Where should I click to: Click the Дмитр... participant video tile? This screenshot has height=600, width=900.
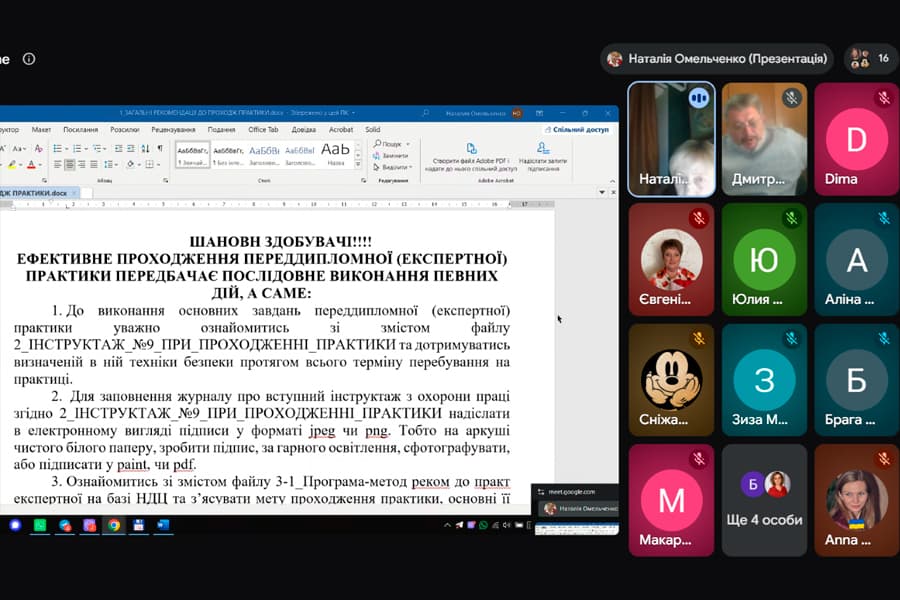764,138
